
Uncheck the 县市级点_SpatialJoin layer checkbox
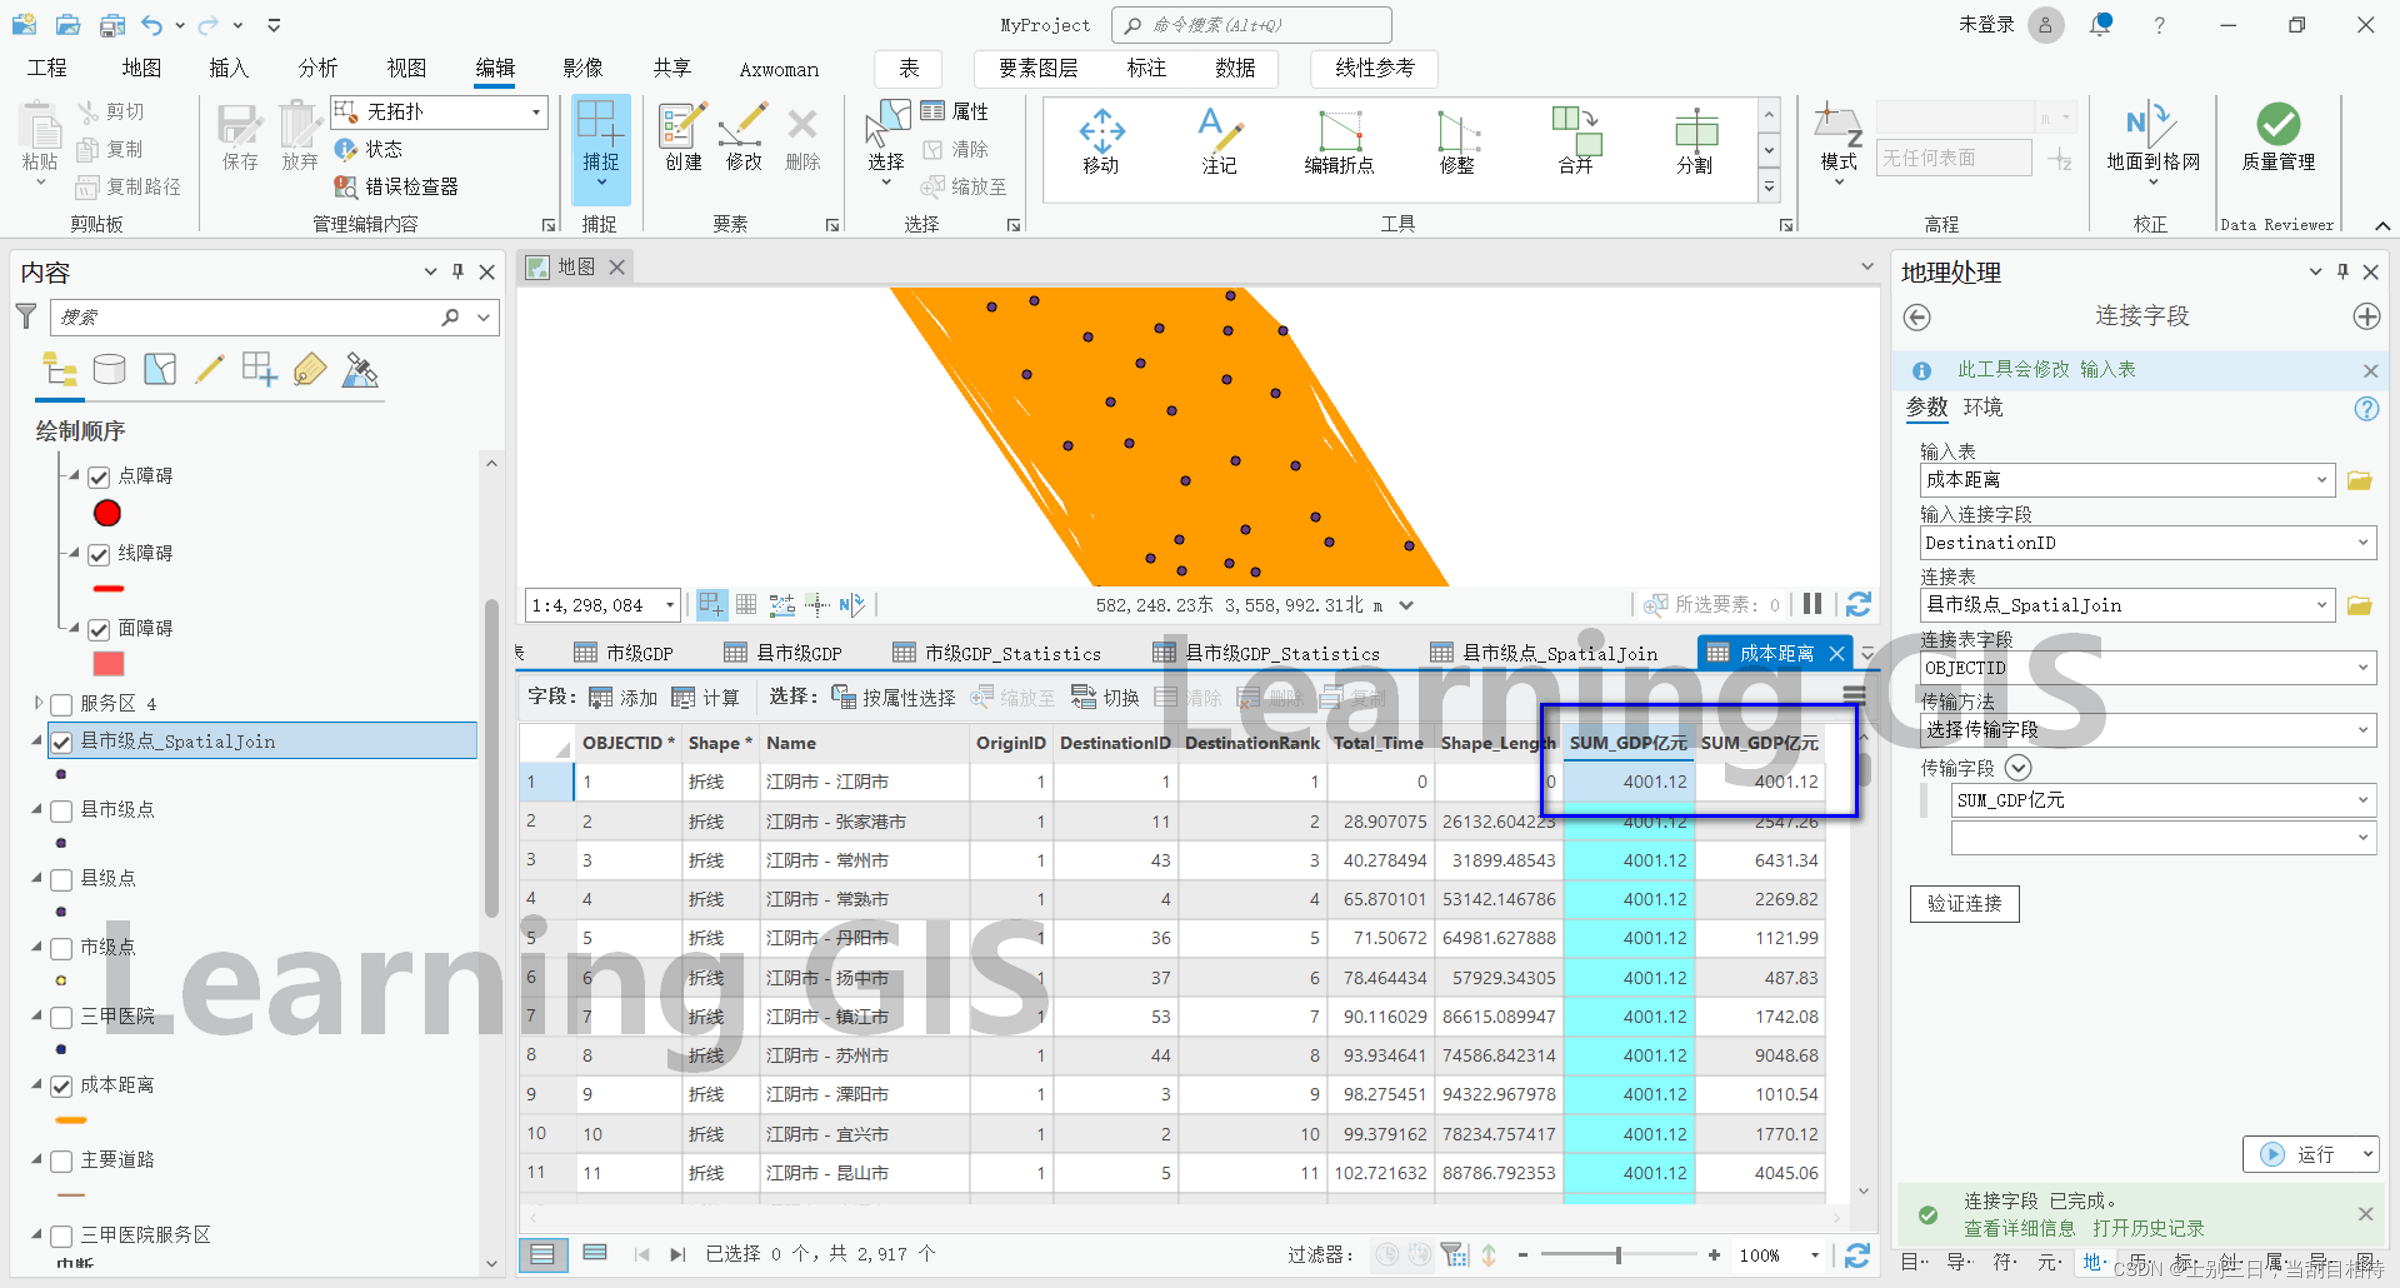[x=62, y=742]
